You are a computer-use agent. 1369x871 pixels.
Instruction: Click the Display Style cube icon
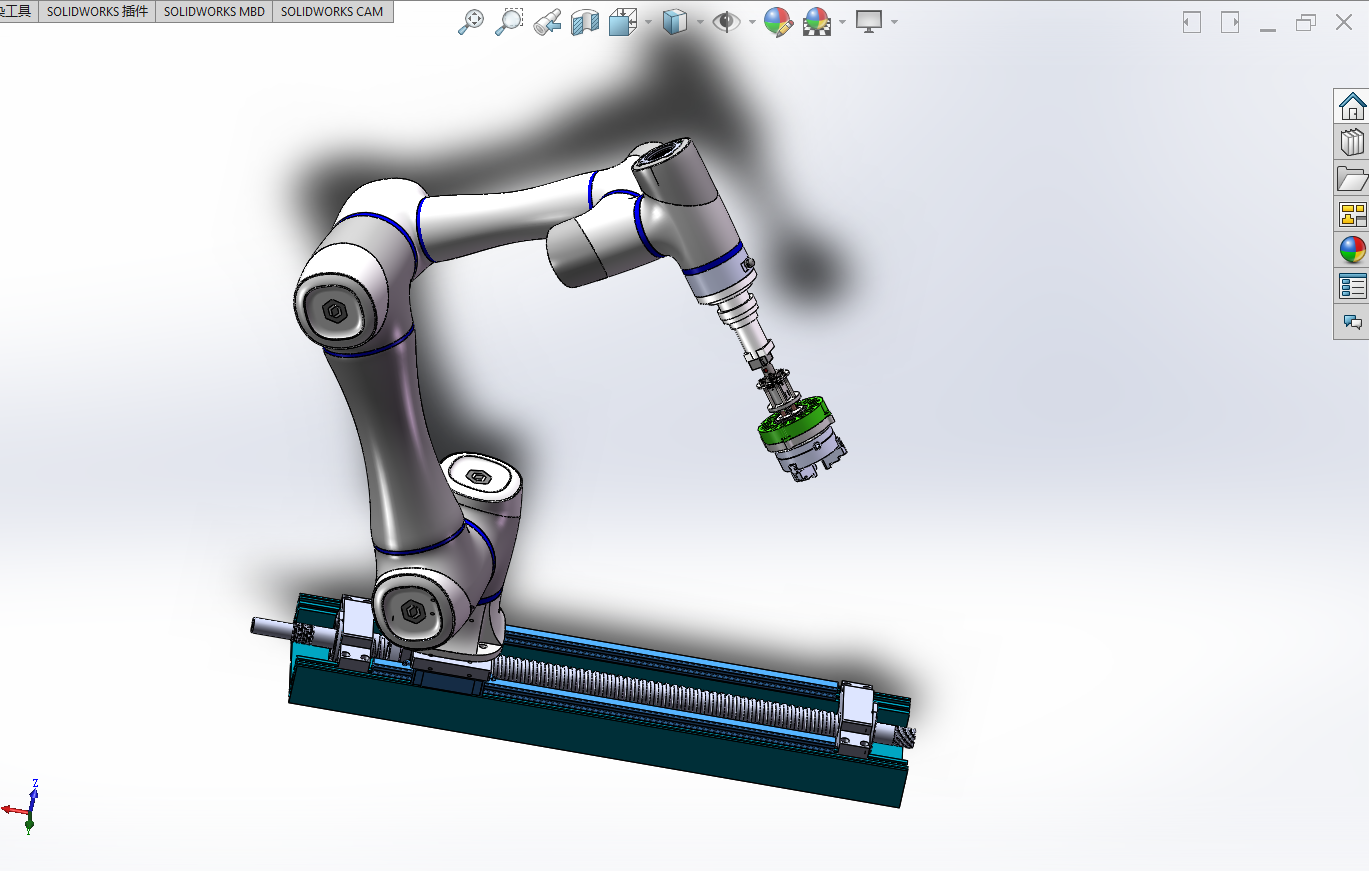click(675, 22)
